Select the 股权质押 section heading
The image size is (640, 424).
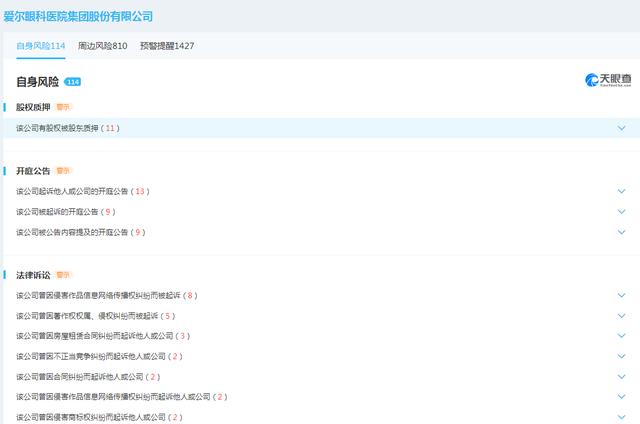point(33,107)
